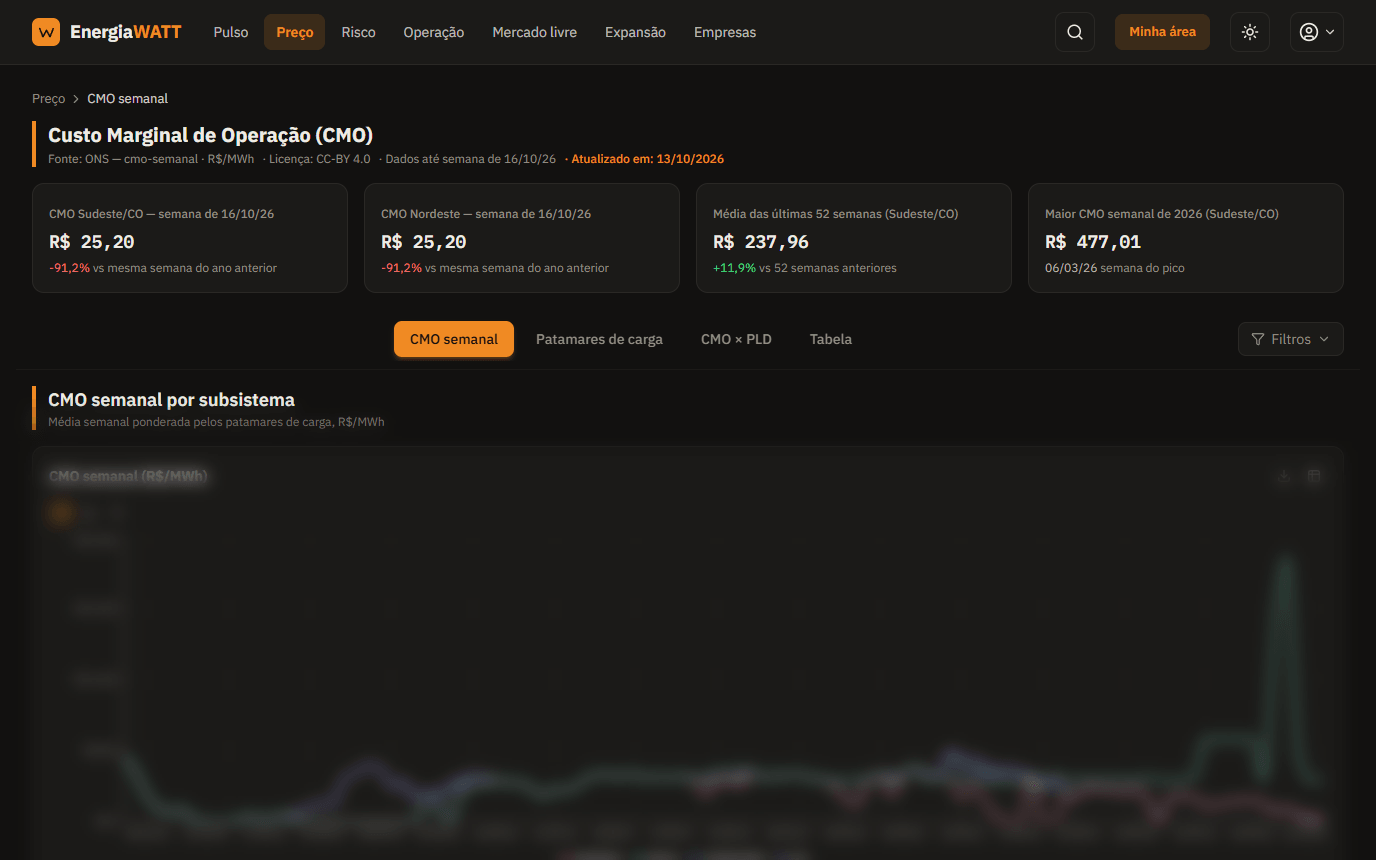Click the R$ 237,96 52-week average value

(761, 242)
